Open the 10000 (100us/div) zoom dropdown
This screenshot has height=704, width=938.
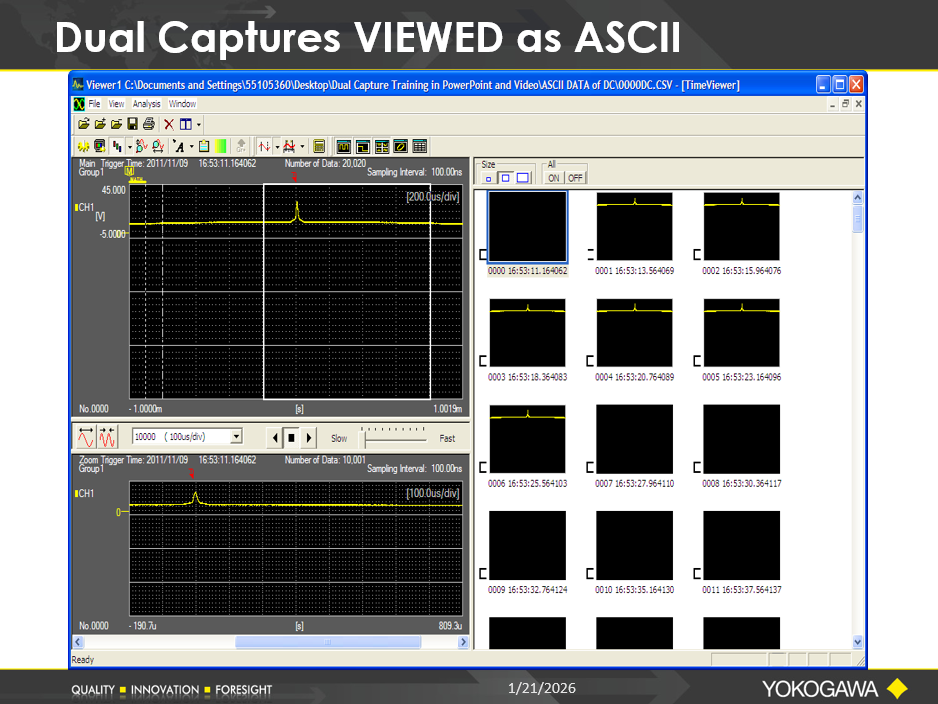(x=236, y=437)
